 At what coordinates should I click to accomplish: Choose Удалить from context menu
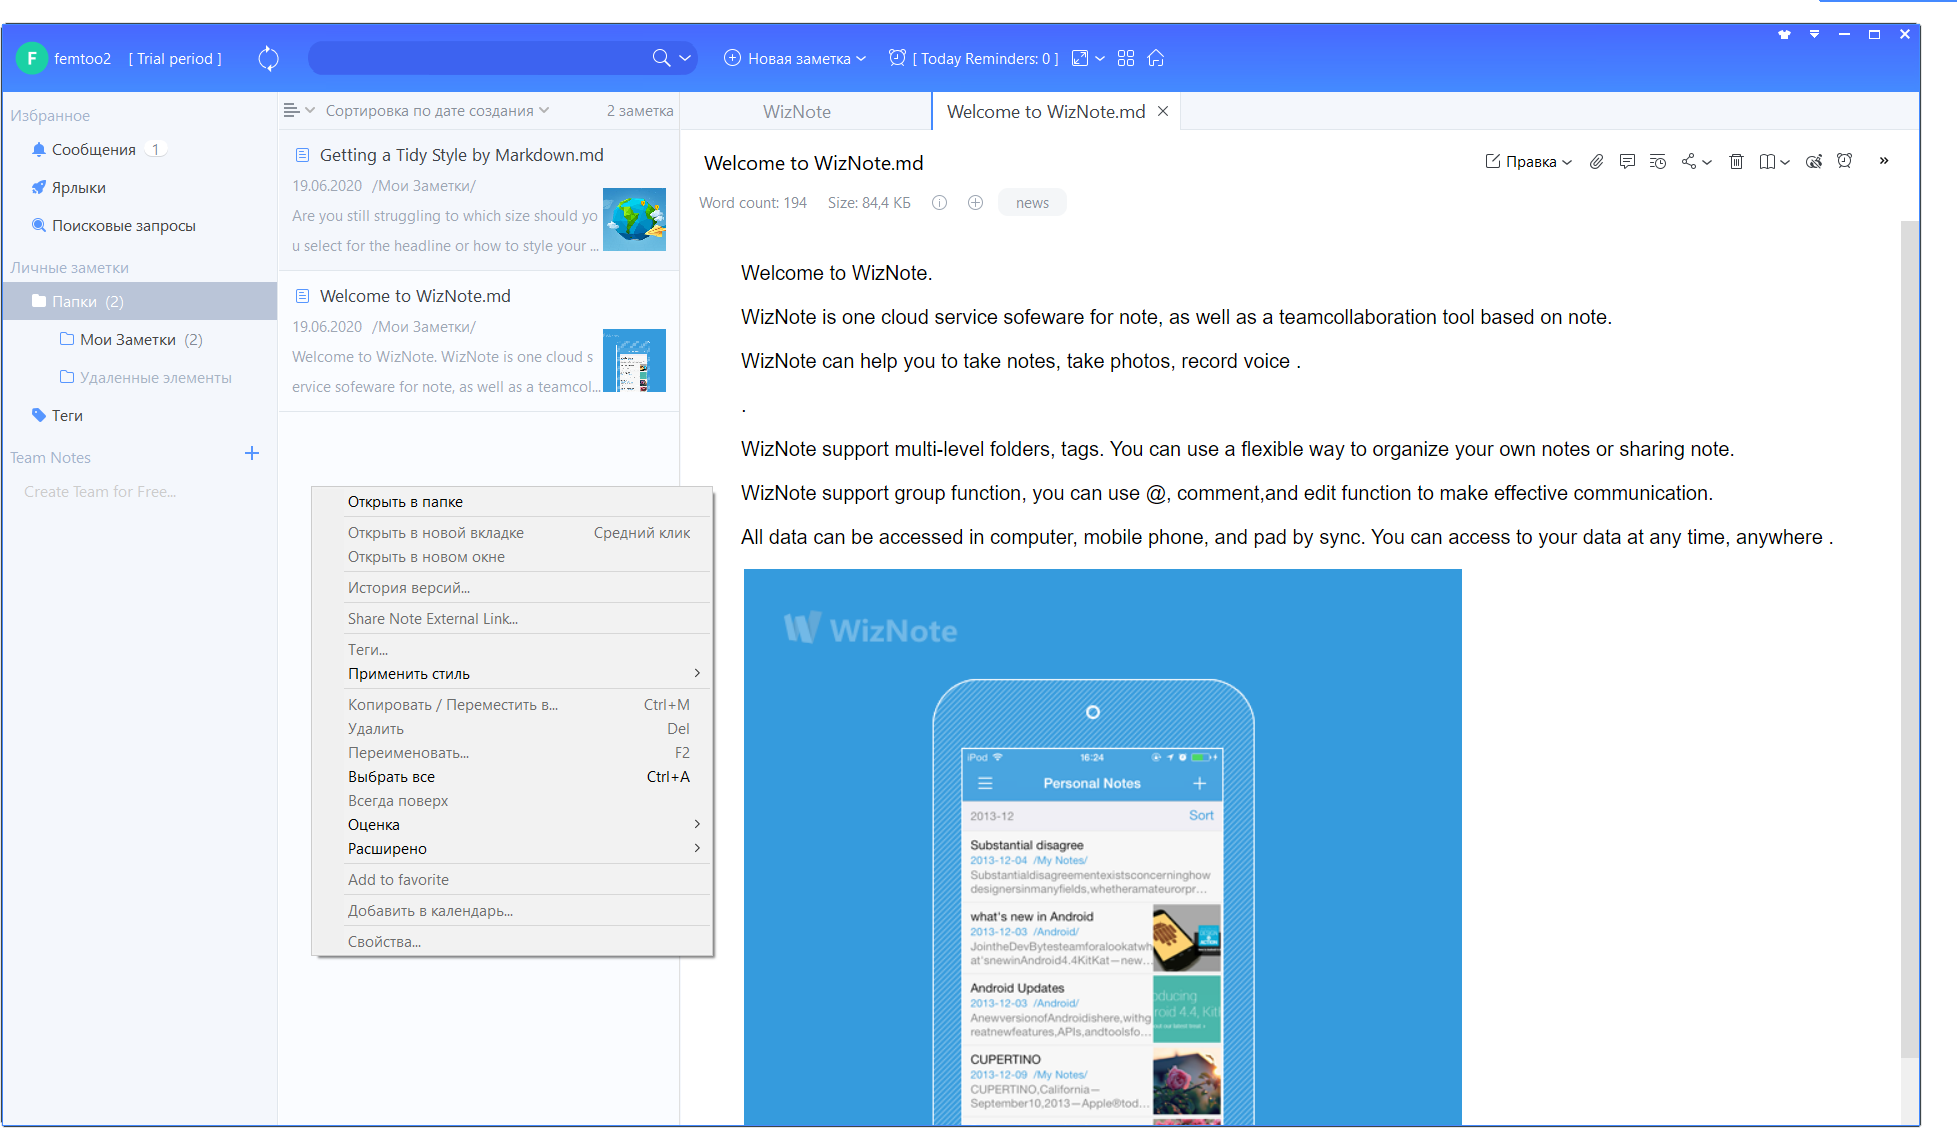pos(513,729)
